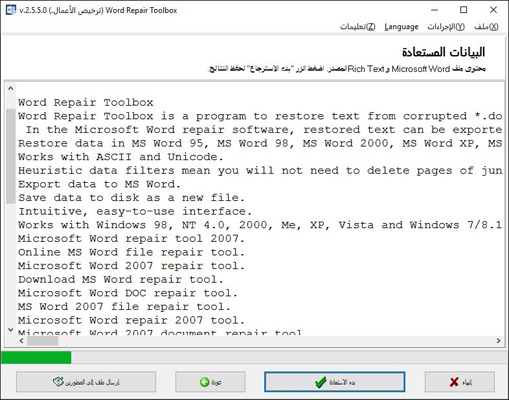Close the Word Repair Toolbox window
This screenshot has height=400, width=509.
493,10
